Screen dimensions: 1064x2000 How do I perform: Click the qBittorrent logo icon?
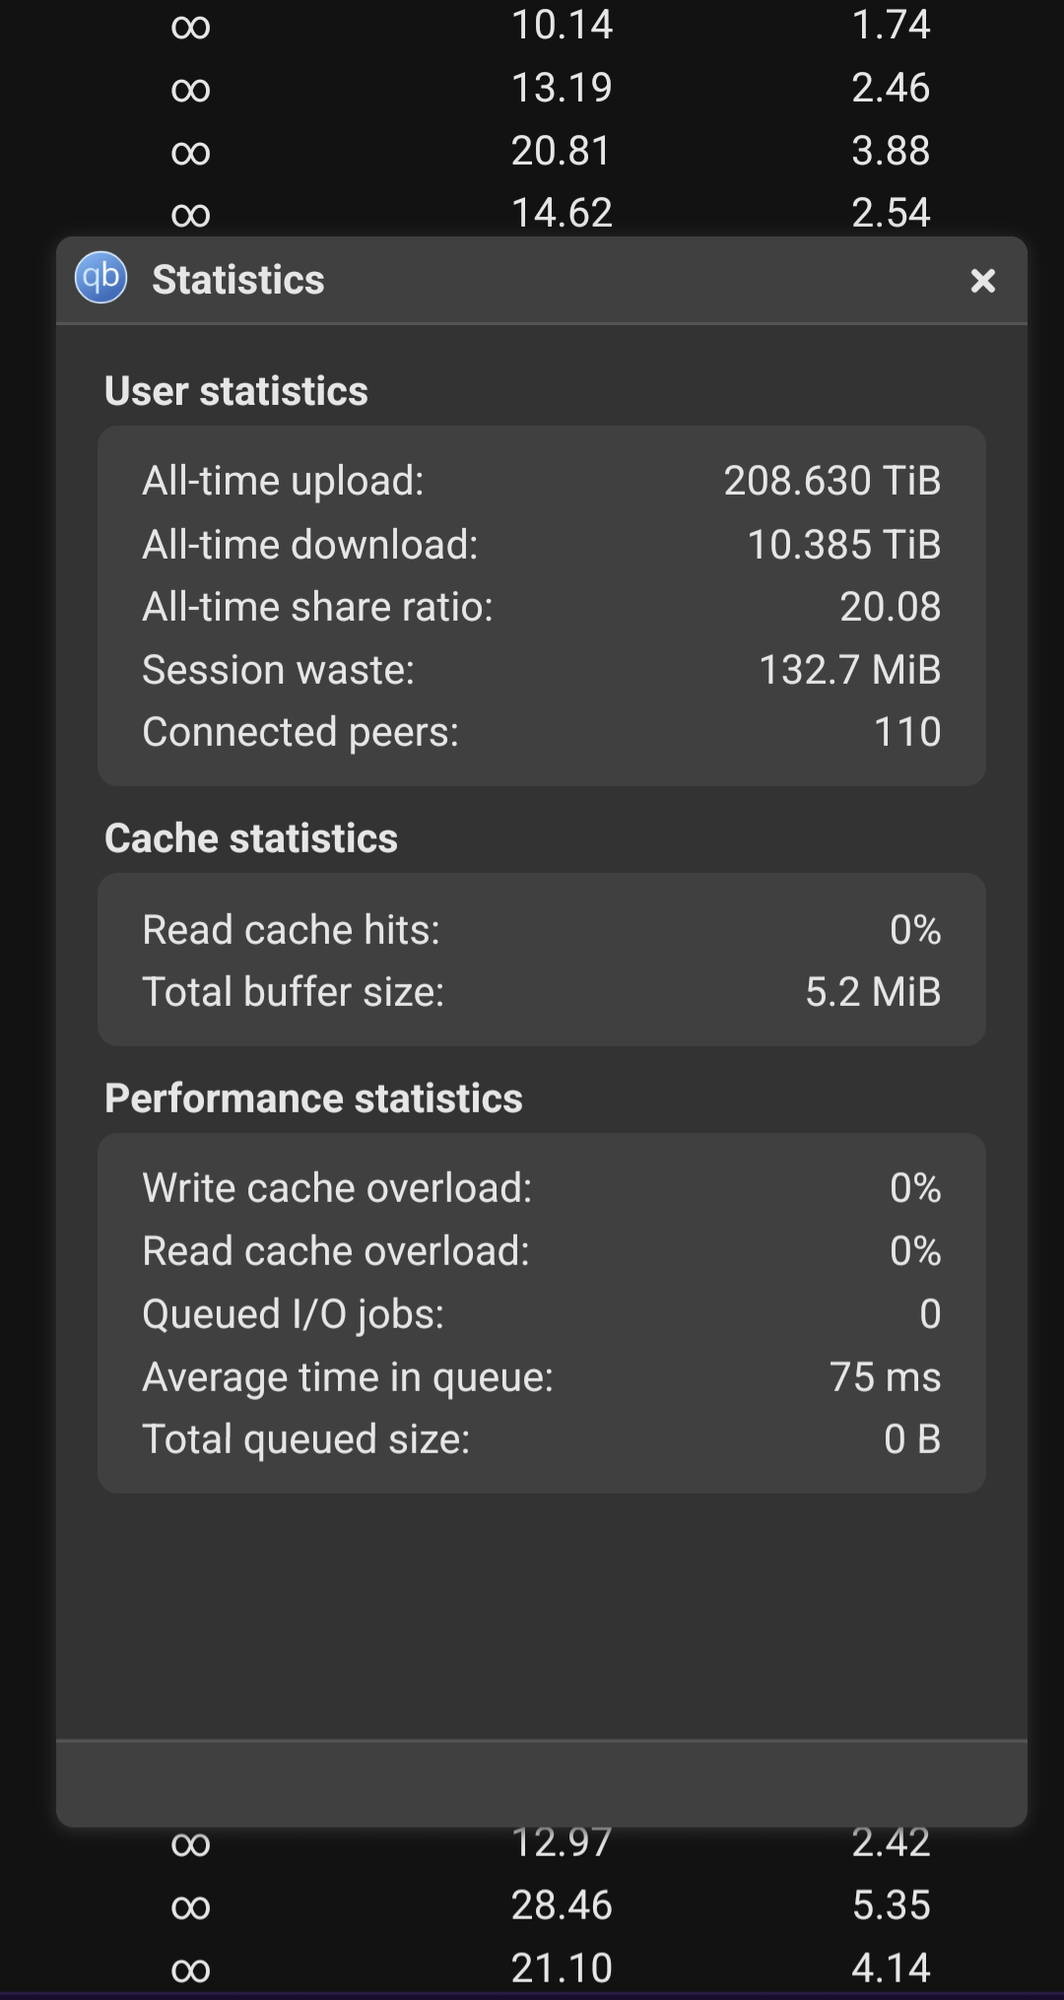(x=101, y=277)
